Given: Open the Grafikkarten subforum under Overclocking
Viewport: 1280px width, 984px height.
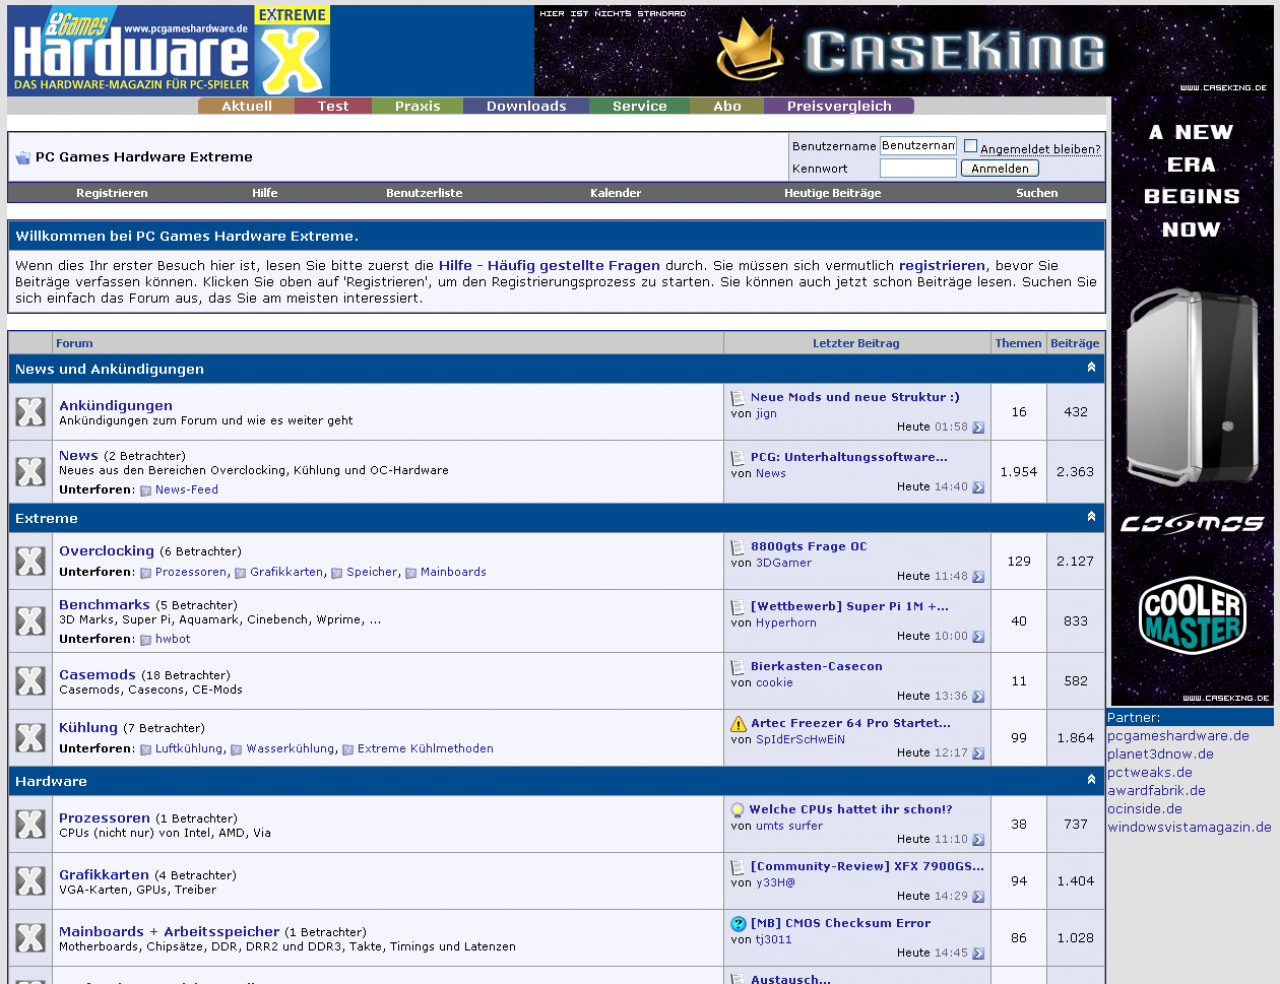Looking at the screenshot, I should (x=286, y=572).
